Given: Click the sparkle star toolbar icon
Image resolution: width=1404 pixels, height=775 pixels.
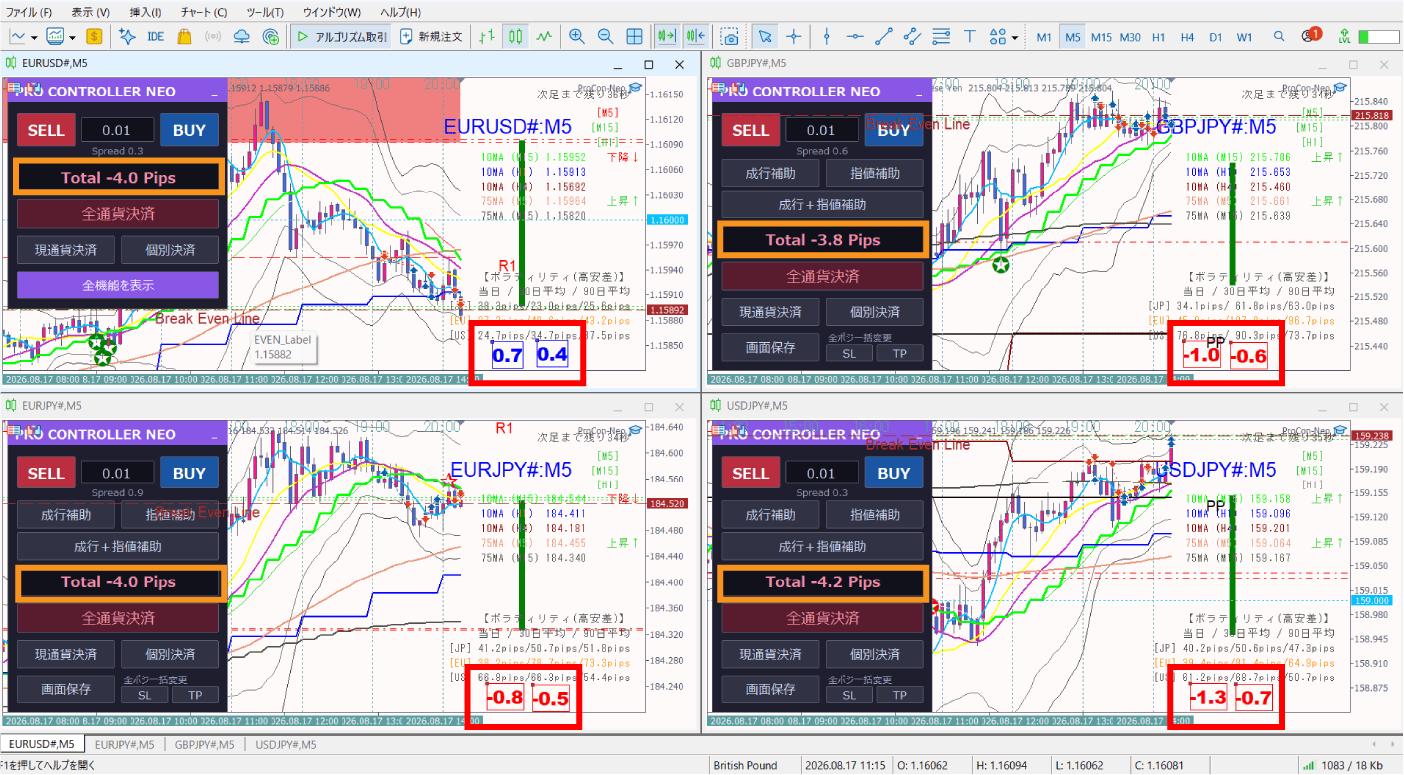Looking at the screenshot, I should [127, 36].
